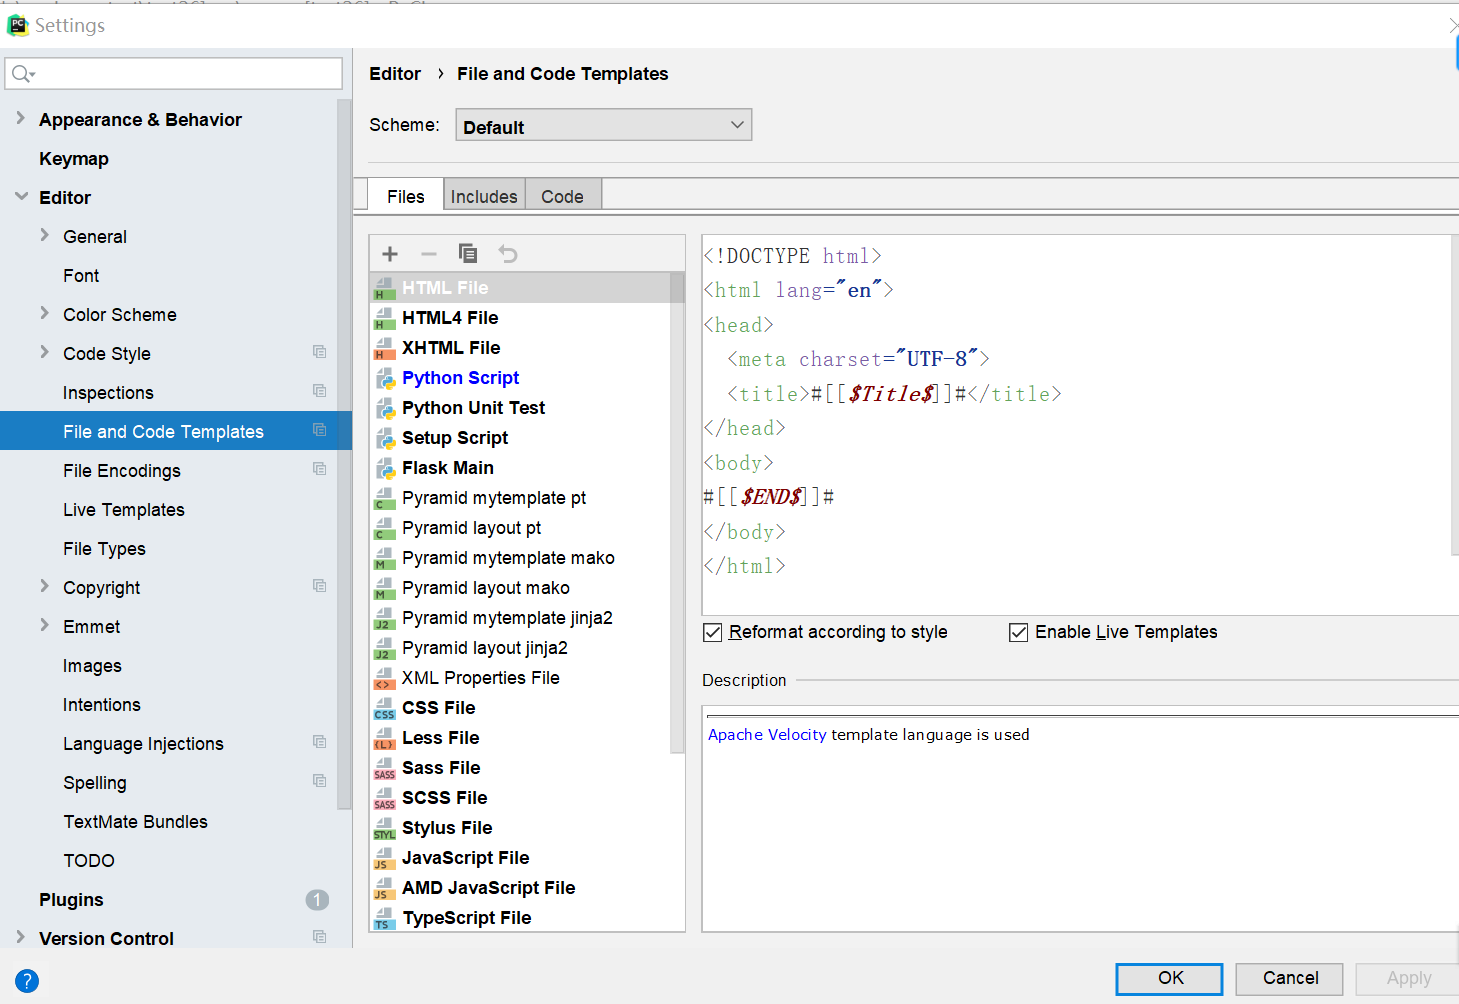Click the Cancel button
Viewport: 1459px width, 1004px height.
[1290, 979]
